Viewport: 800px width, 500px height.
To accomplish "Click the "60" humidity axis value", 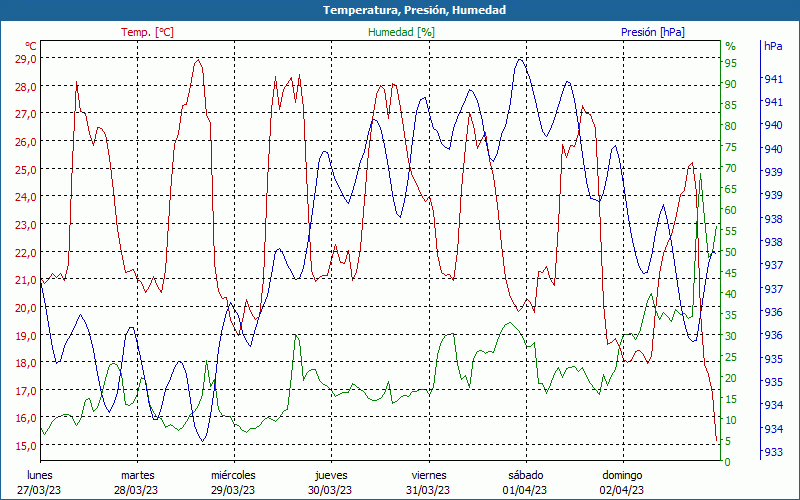I will pyautogui.click(x=731, y=210).
